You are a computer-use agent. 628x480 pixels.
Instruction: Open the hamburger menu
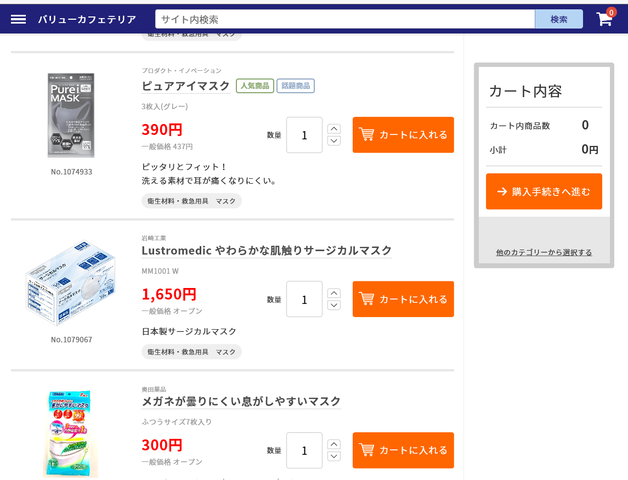pos(18,19)
